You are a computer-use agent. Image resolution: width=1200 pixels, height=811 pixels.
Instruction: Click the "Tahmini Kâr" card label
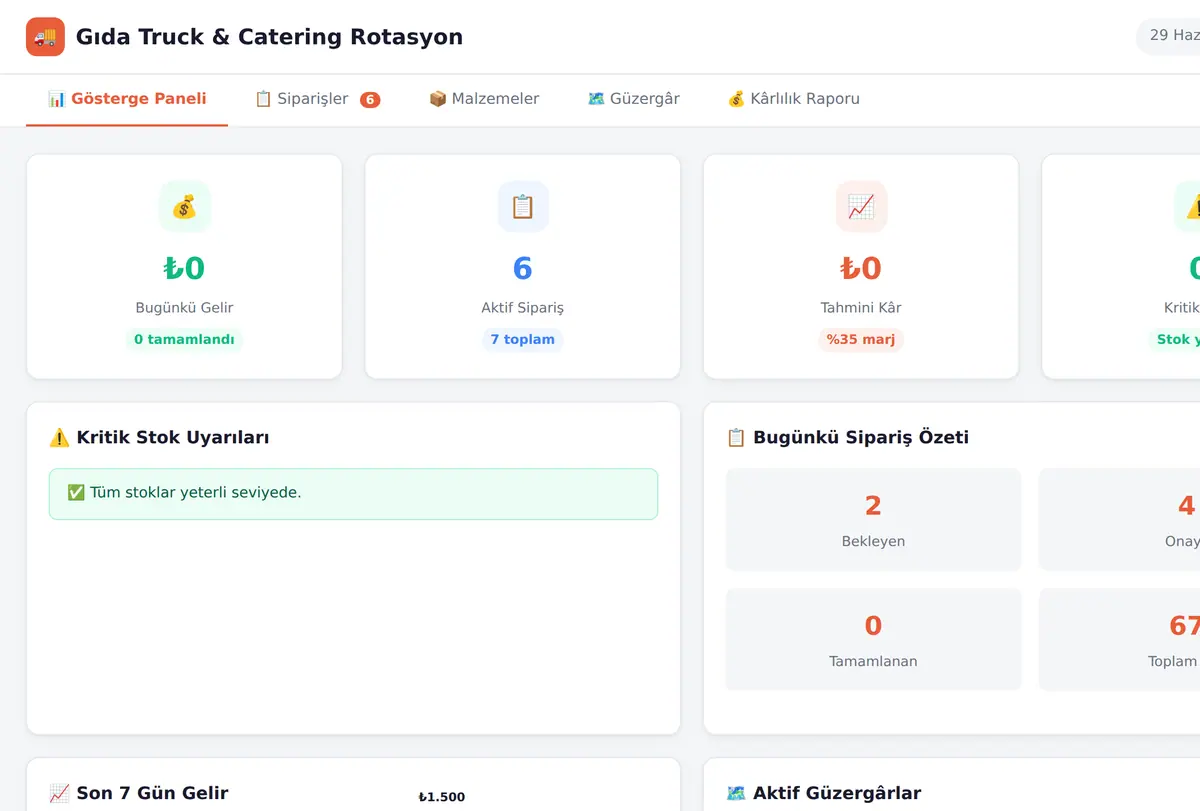tap(861, 308)
